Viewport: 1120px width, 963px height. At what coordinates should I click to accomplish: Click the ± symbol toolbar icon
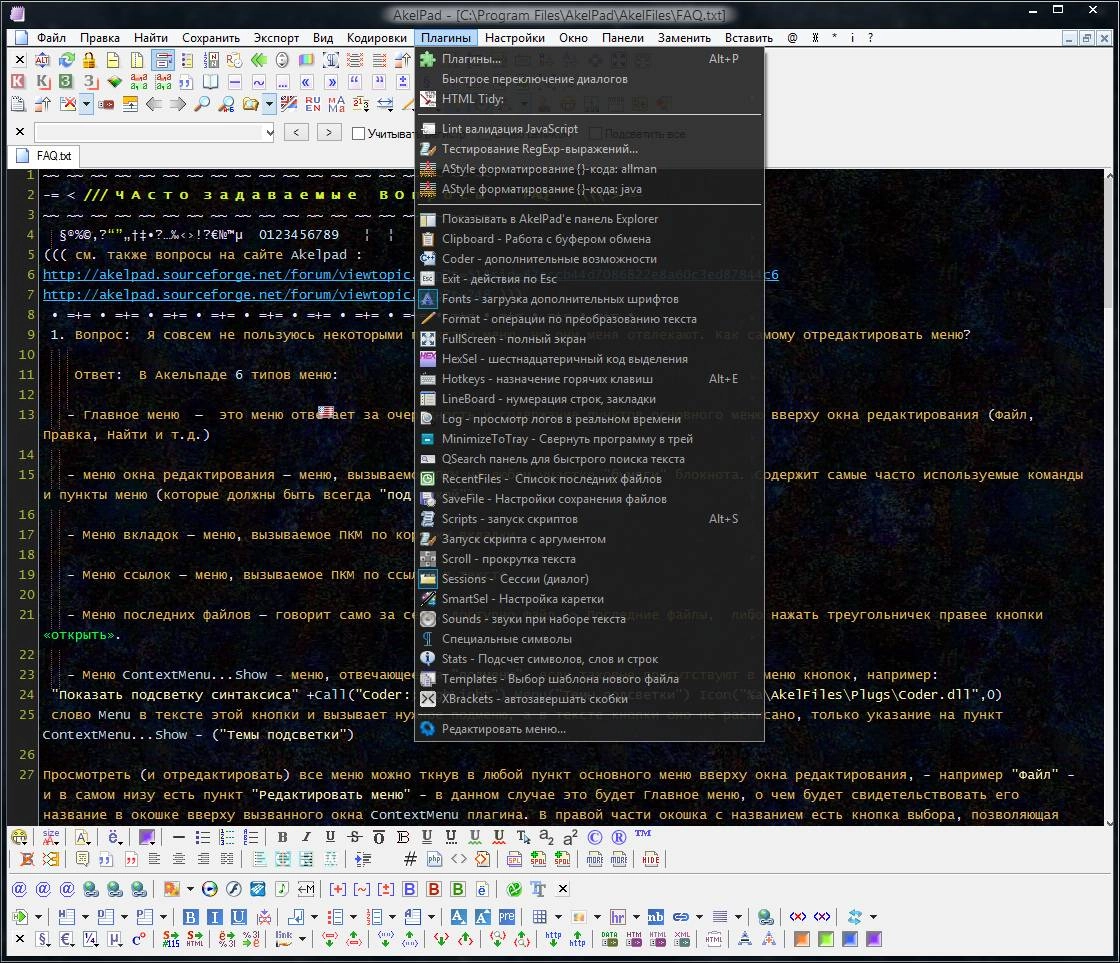click(403, 82)
